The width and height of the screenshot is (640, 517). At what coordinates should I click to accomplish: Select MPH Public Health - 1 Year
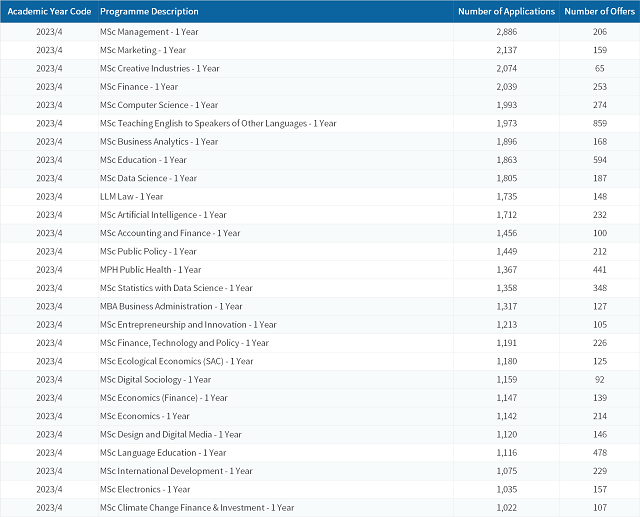(151, 270)
